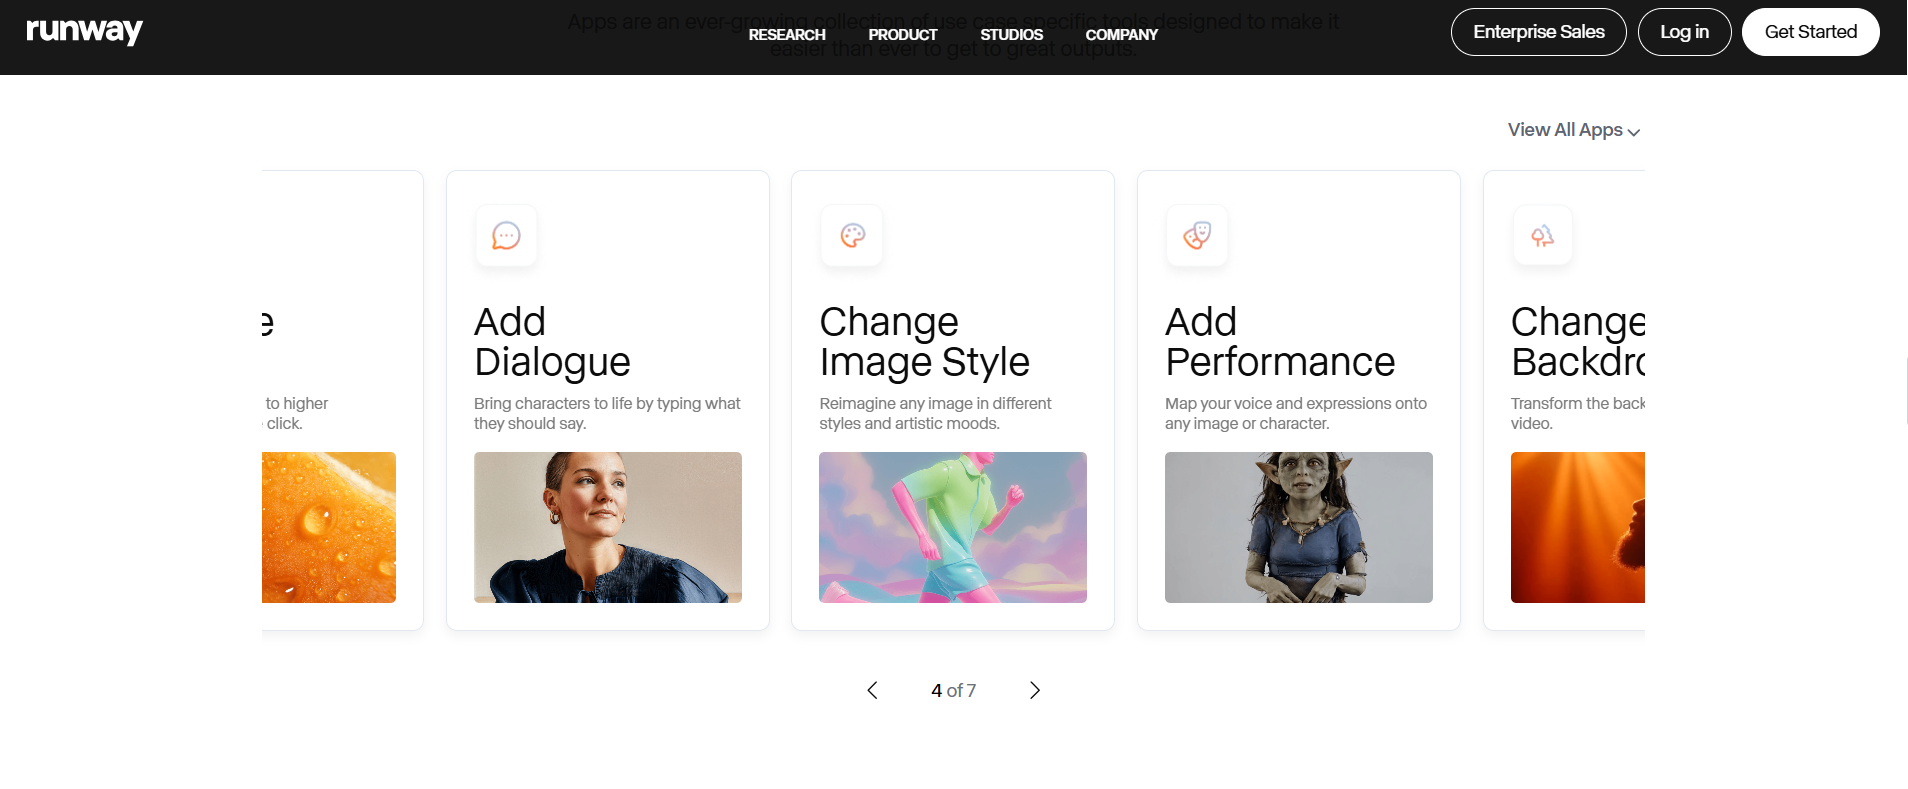Open the Change Image Style card title

pos(924,342)
